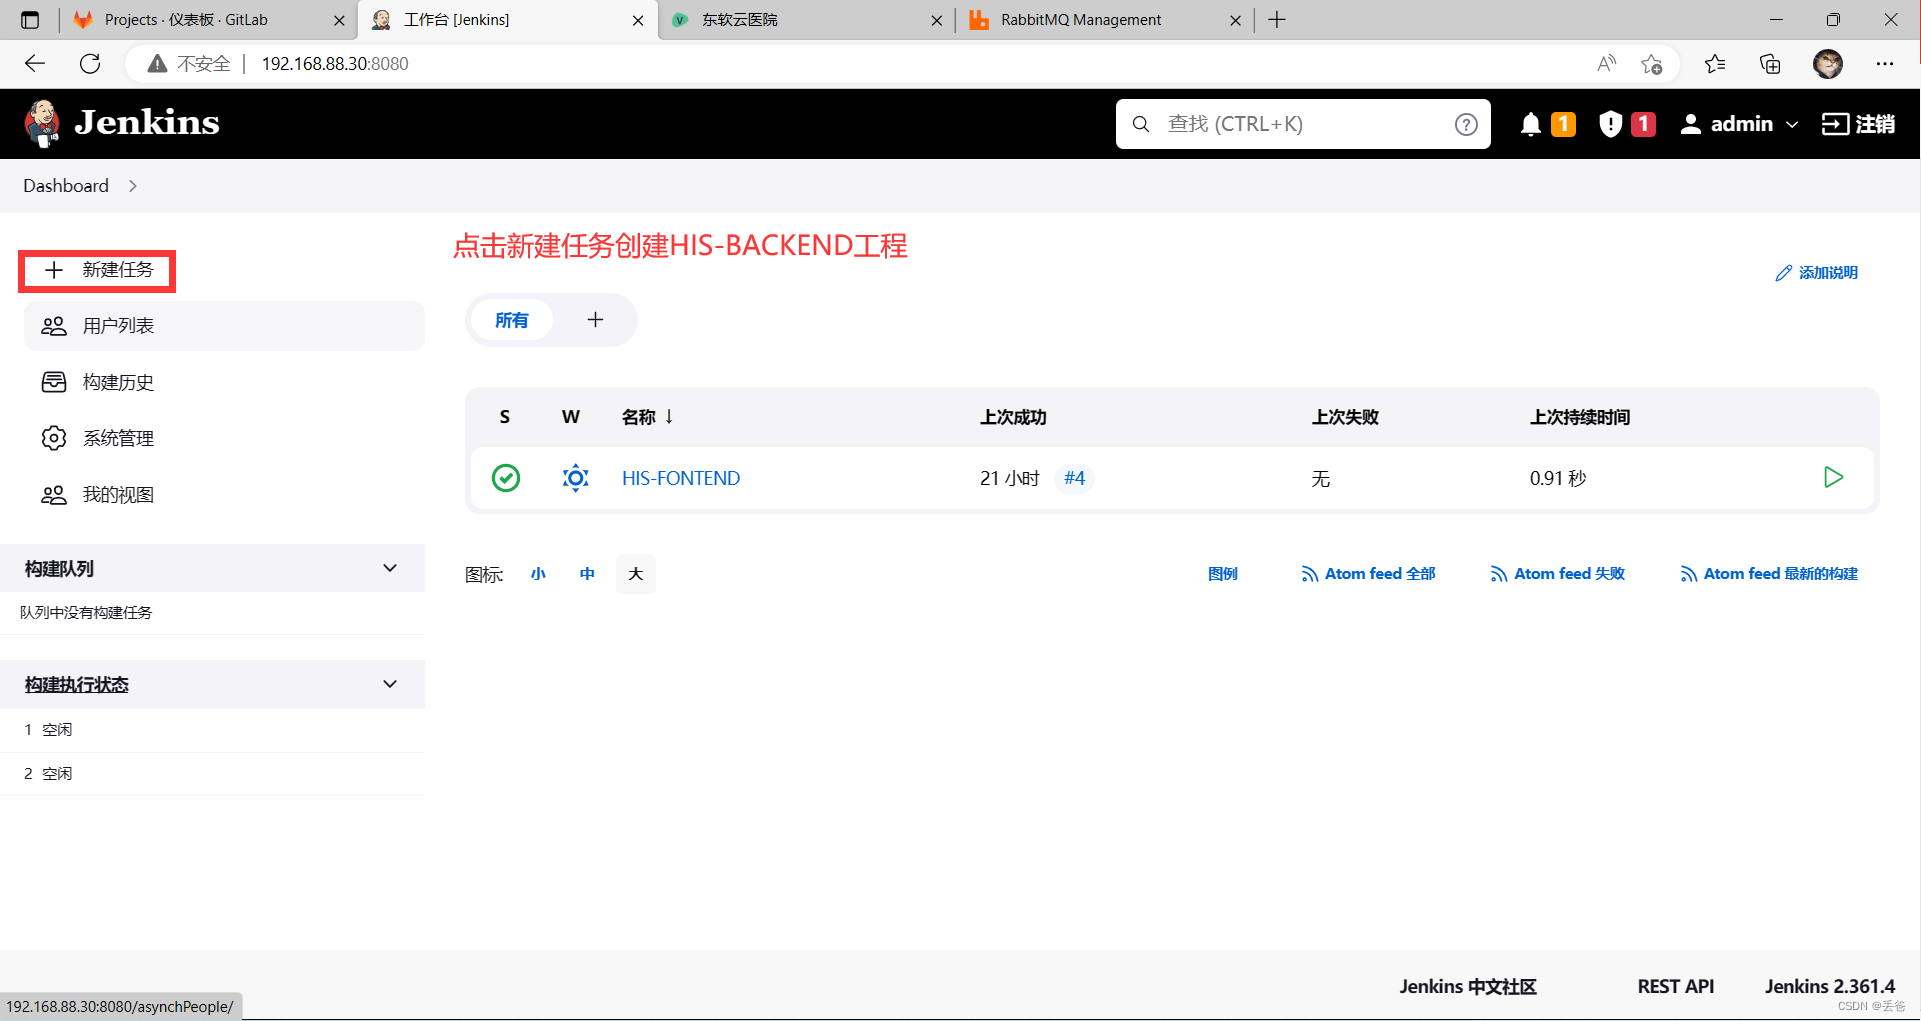The height and width of the screenshot is (1021, 1921).
Task: Click the Dashboard breadcrumb link
Action: click(x=66, y=186)
